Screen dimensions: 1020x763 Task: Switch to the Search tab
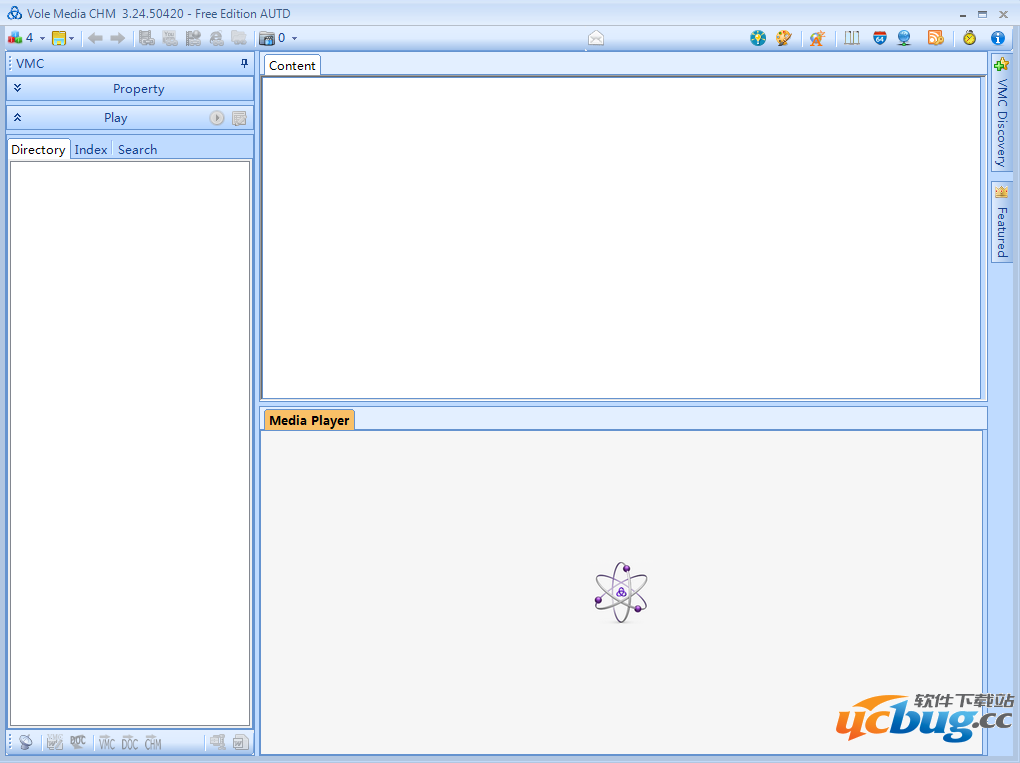tap(137, 150)
